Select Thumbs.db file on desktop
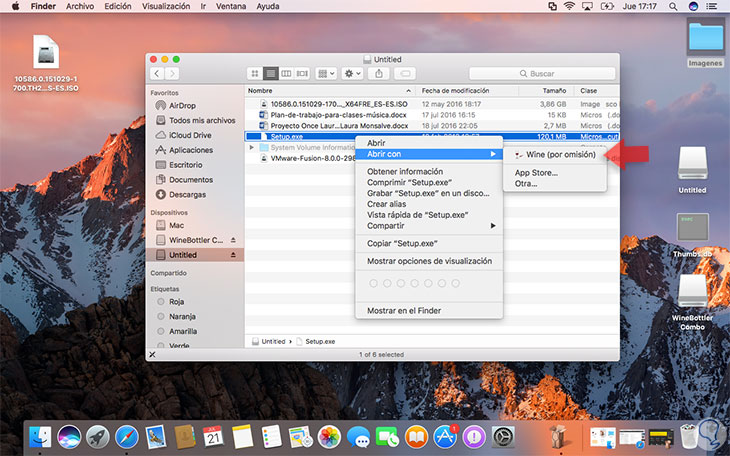The image size is (730, 456). [x=692, y=235]
